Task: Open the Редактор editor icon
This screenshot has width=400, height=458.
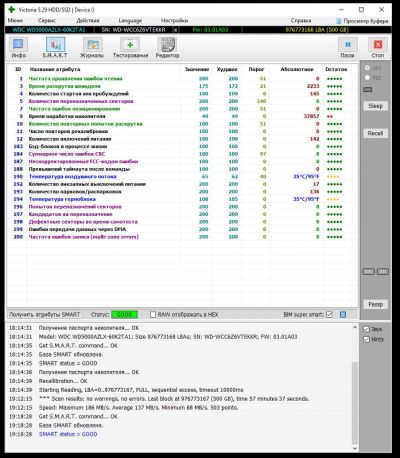Action: tap(167, 44)
